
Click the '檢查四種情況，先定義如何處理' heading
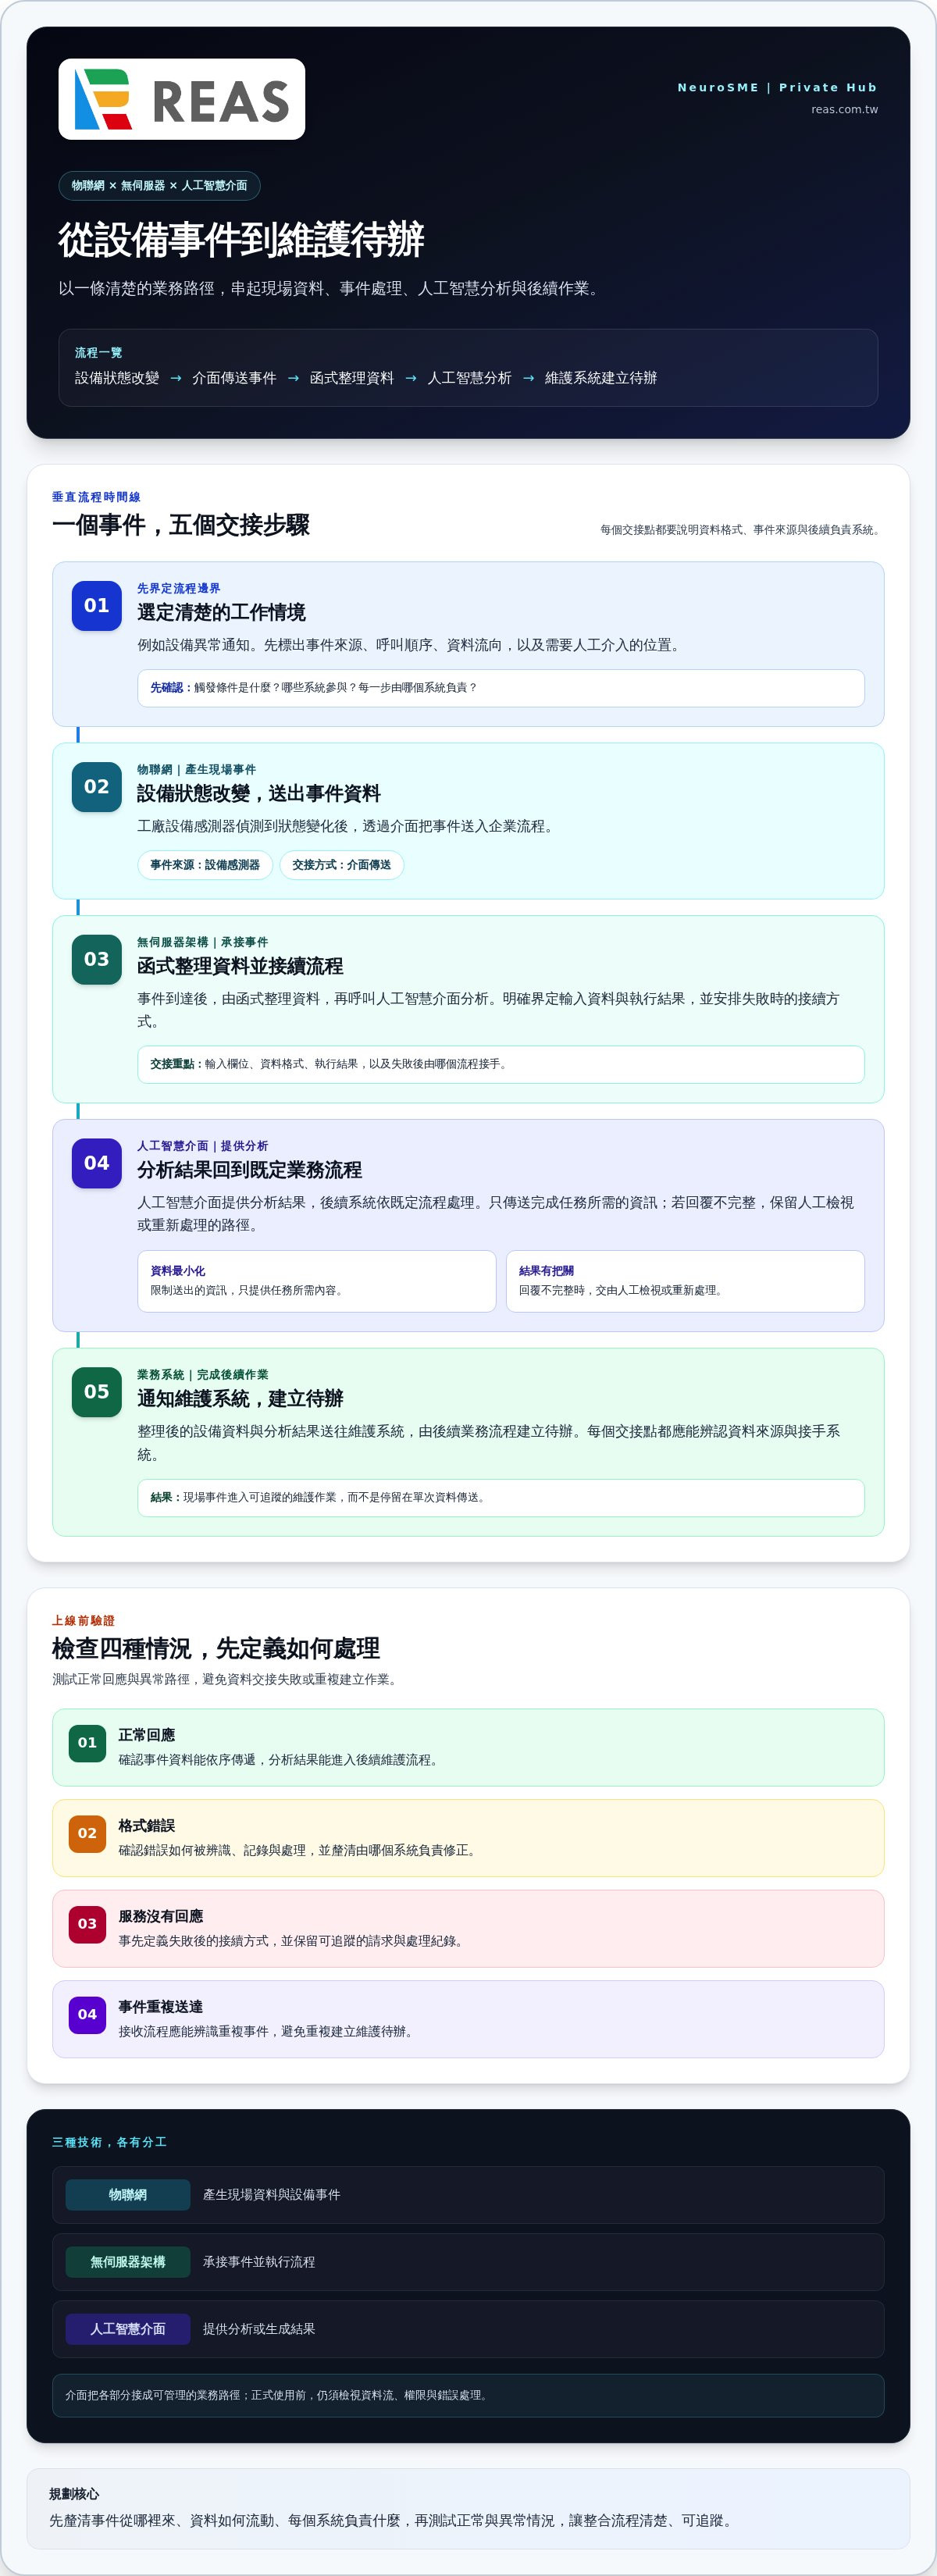[216, 1649]
